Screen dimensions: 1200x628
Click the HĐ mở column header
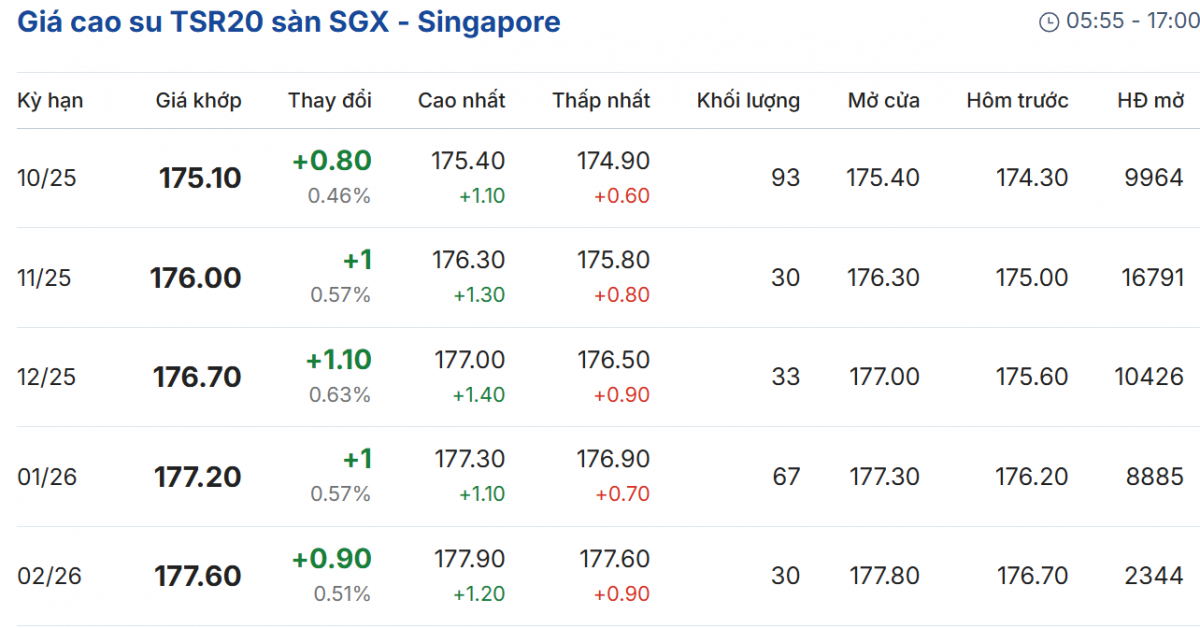[1150, 100]
